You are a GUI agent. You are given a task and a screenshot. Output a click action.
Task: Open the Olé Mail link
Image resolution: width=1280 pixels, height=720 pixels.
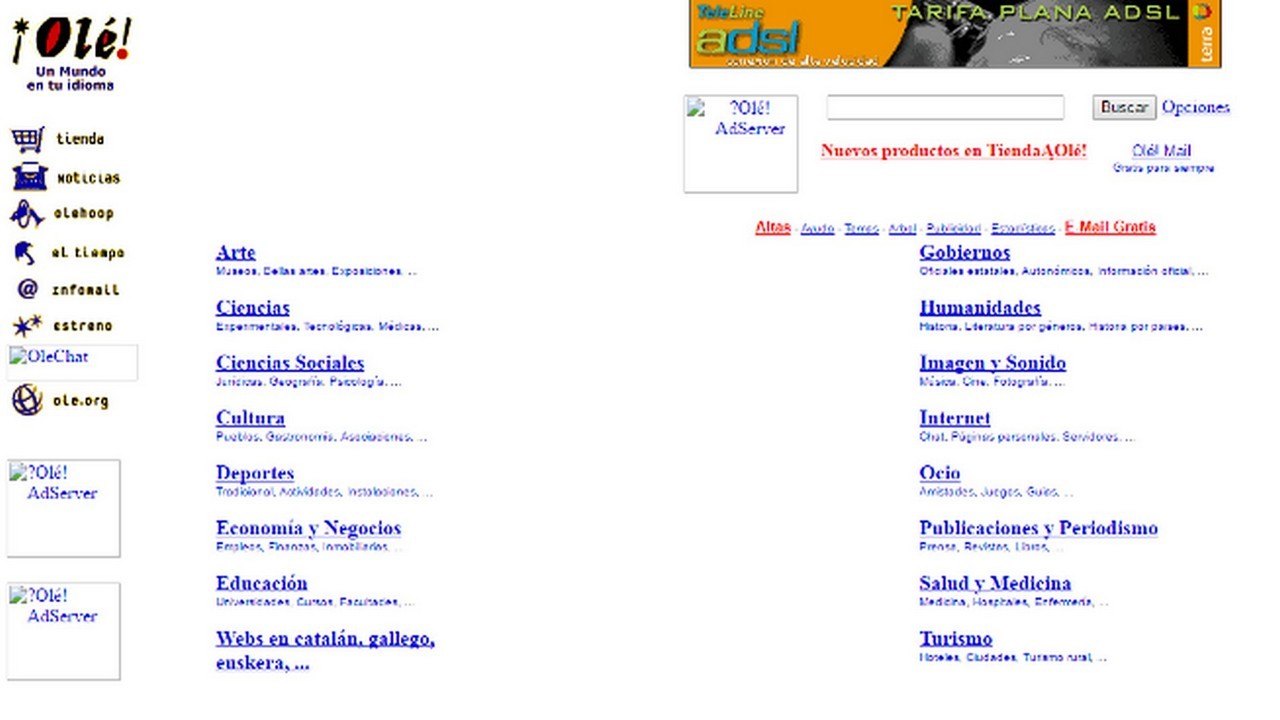tap(1162, 151)
